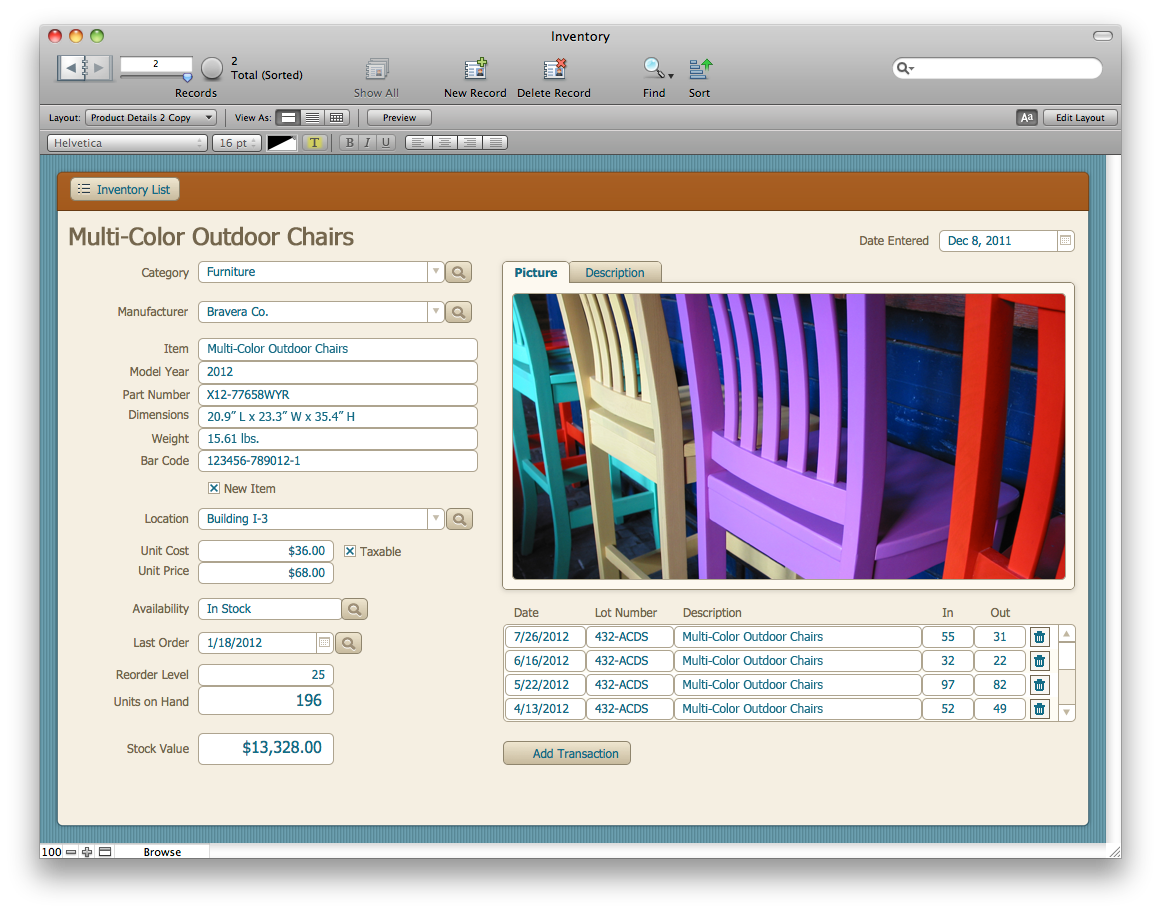Open search field options dropdown
1161x913 pixels.
[905, 68]
